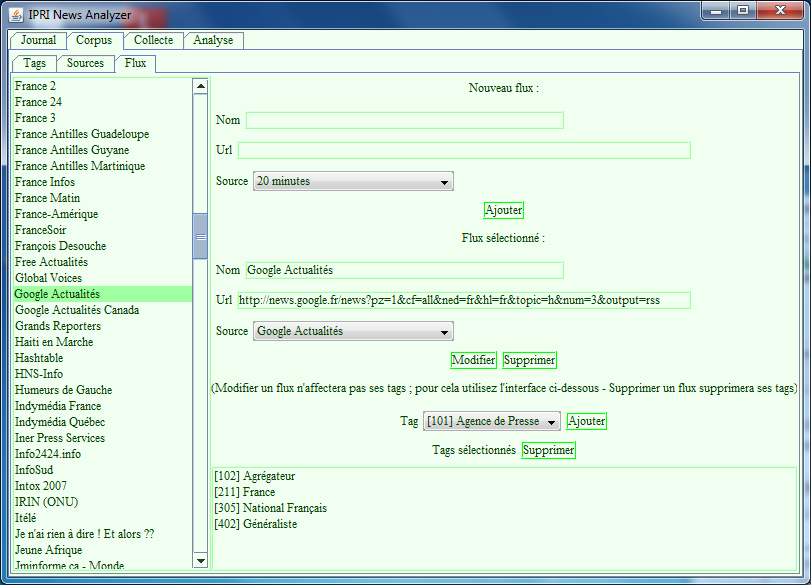Image resolution: width=811 pixels, height=585 pixels.
Task: Select the Sources sub-tab
Action: [x=85, y=63]
